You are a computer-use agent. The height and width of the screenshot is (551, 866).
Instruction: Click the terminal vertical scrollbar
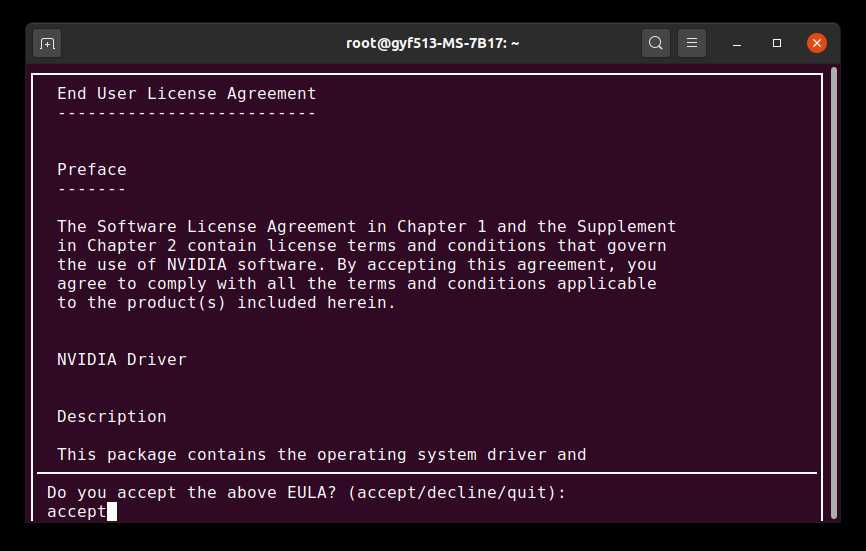[x=834, y=293]
